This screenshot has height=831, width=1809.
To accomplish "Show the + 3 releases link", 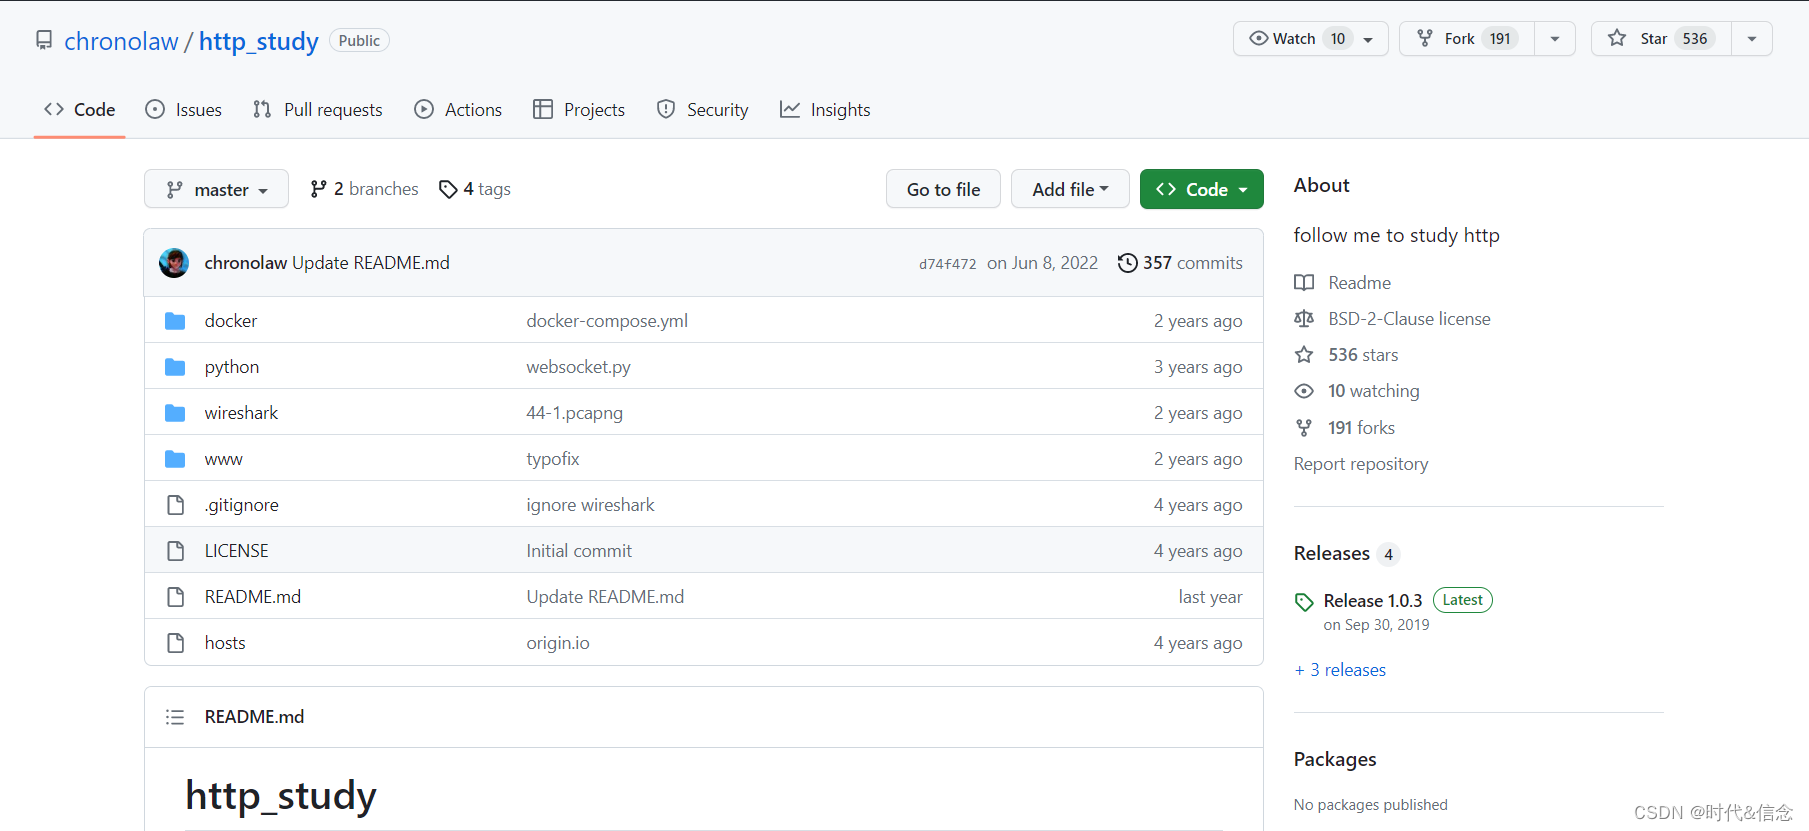I will (1340, 670).
